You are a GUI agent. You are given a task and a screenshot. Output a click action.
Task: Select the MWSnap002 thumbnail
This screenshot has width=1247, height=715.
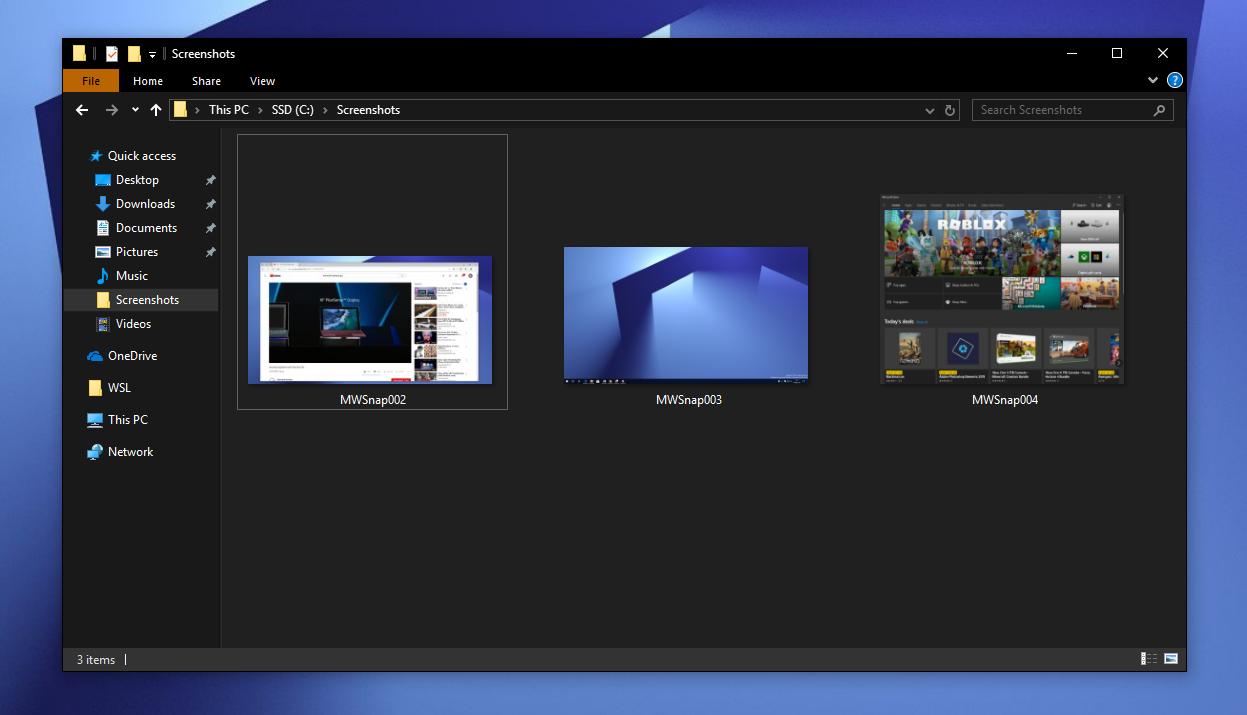[x=370, y=320]
